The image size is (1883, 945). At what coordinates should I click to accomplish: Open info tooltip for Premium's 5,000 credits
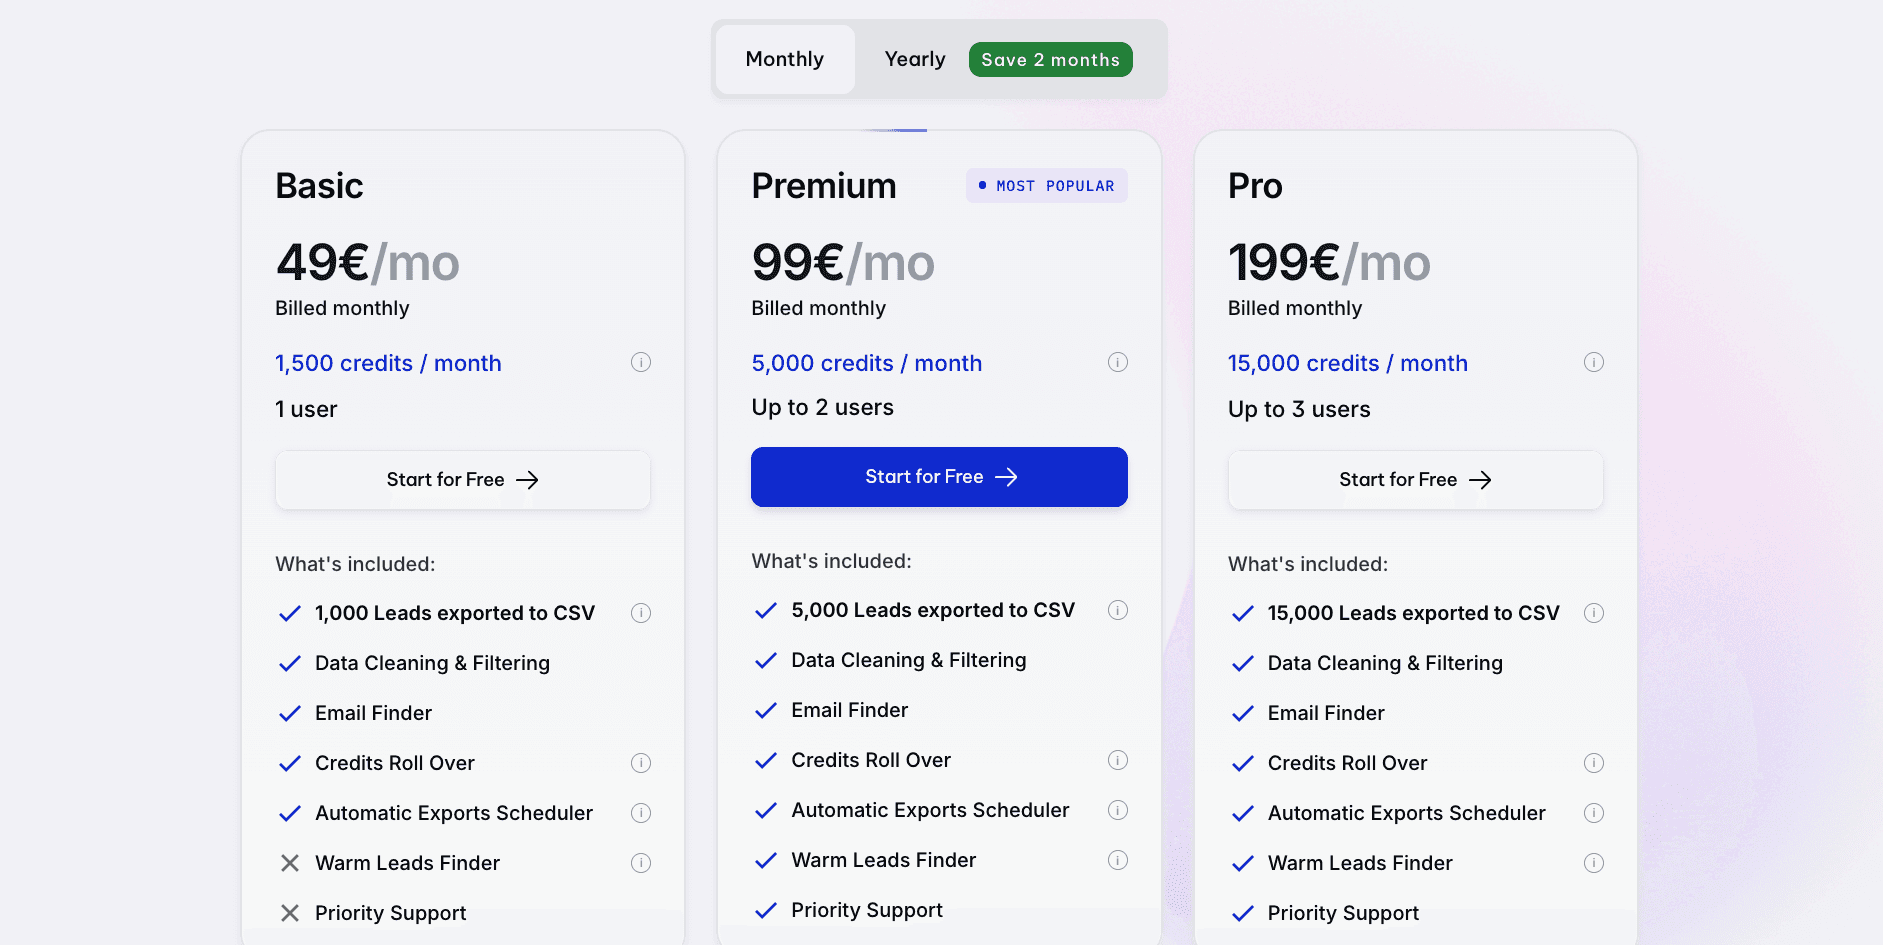[1118, 362]
